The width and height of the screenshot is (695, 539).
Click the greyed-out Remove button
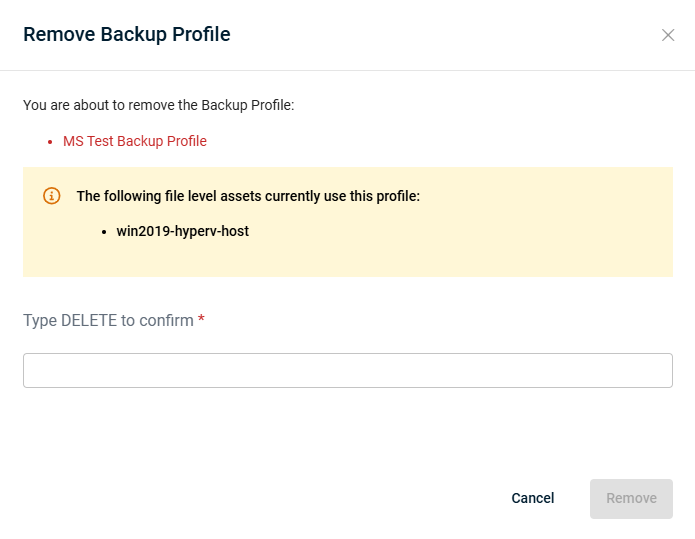(x=631, y=498)
